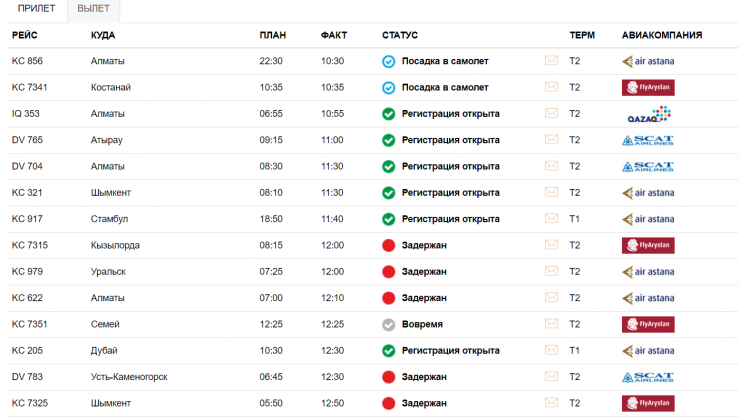Open flight number KC 979 to Уральск
The height and width of the screenshot is (419, 740).
27,272
